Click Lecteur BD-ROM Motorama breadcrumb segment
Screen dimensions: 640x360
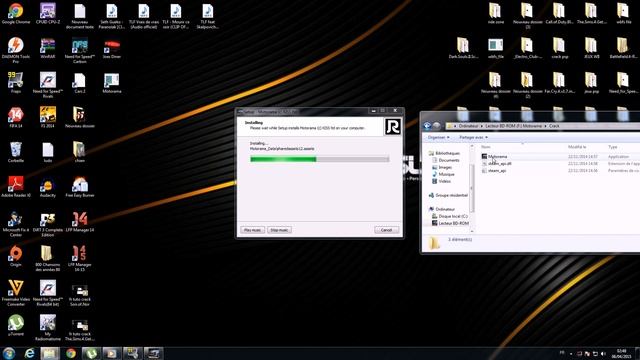(513, 126)
